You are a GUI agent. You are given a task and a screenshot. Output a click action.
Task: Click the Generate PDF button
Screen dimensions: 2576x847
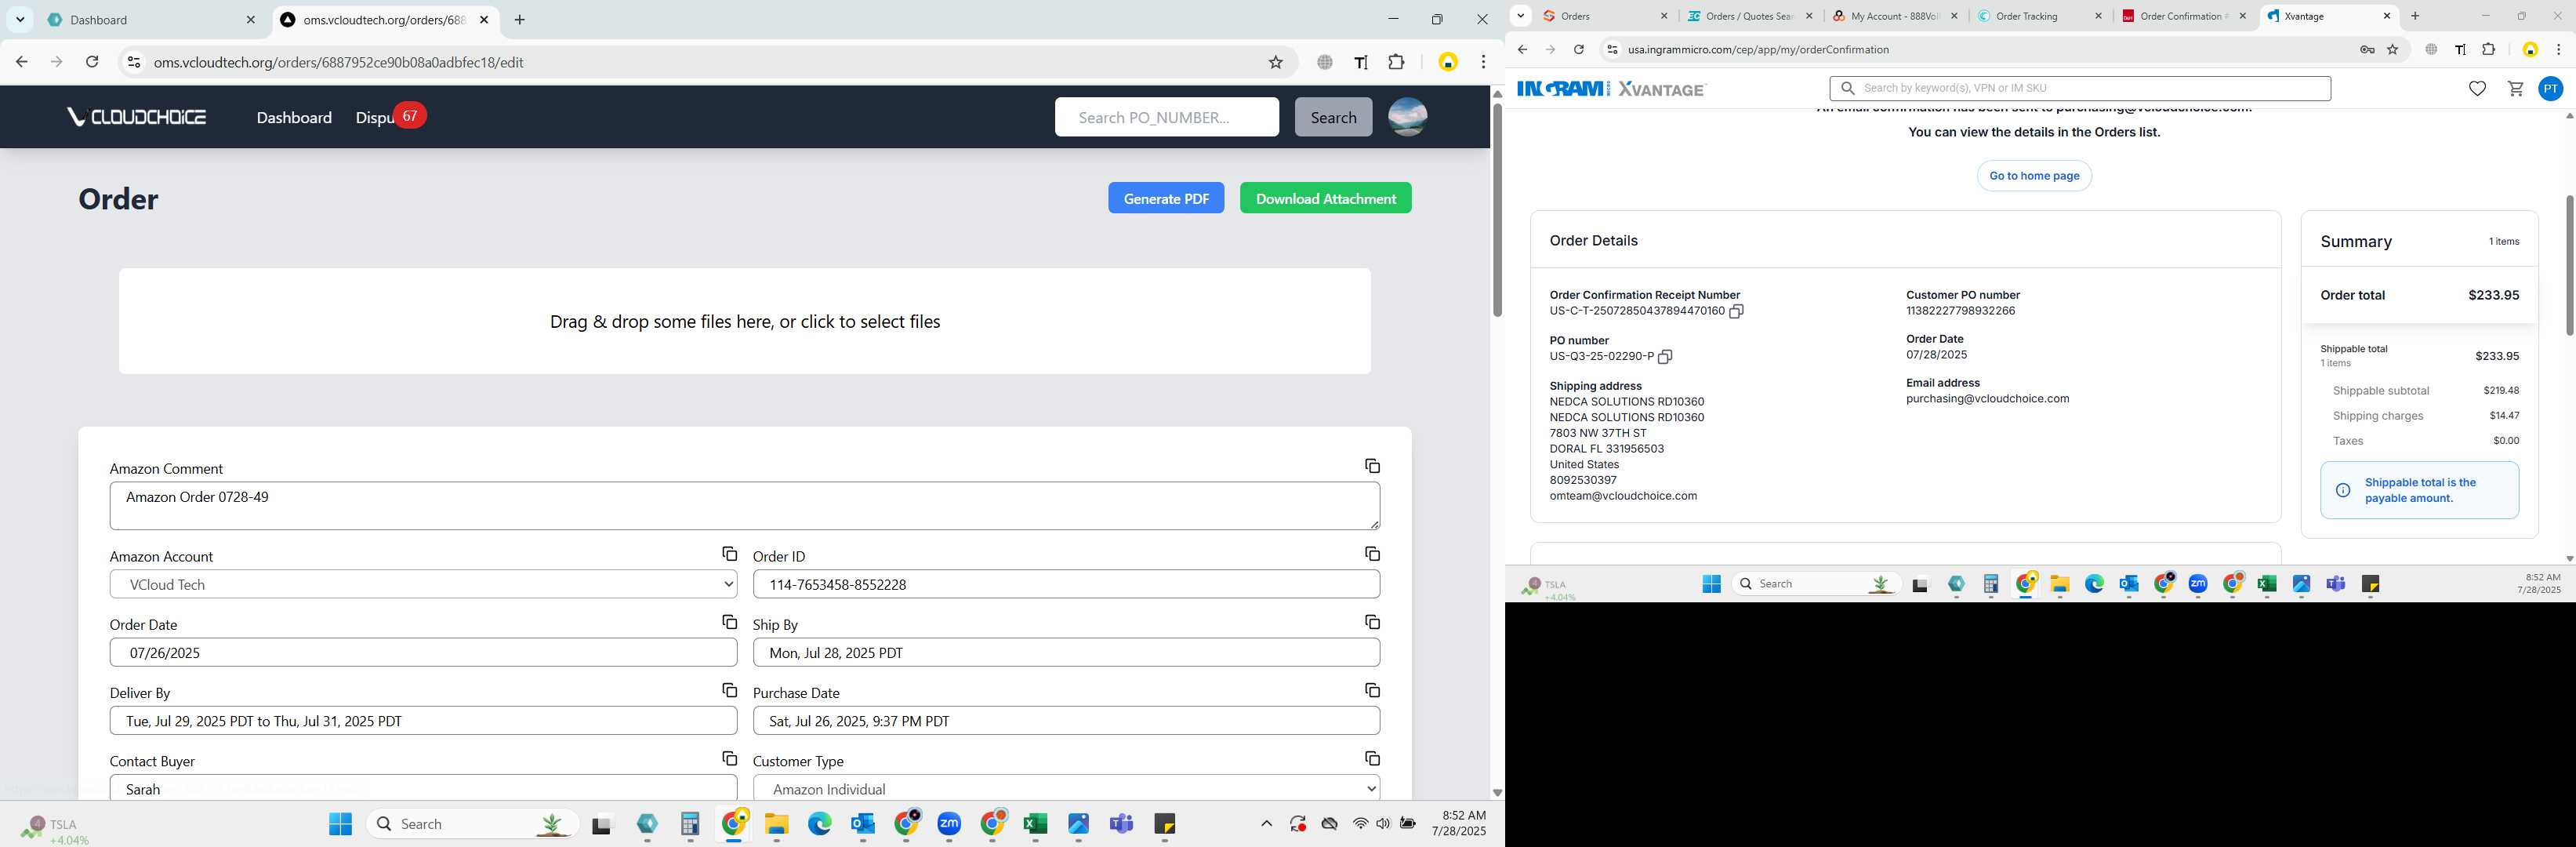tap(1166, 198)
